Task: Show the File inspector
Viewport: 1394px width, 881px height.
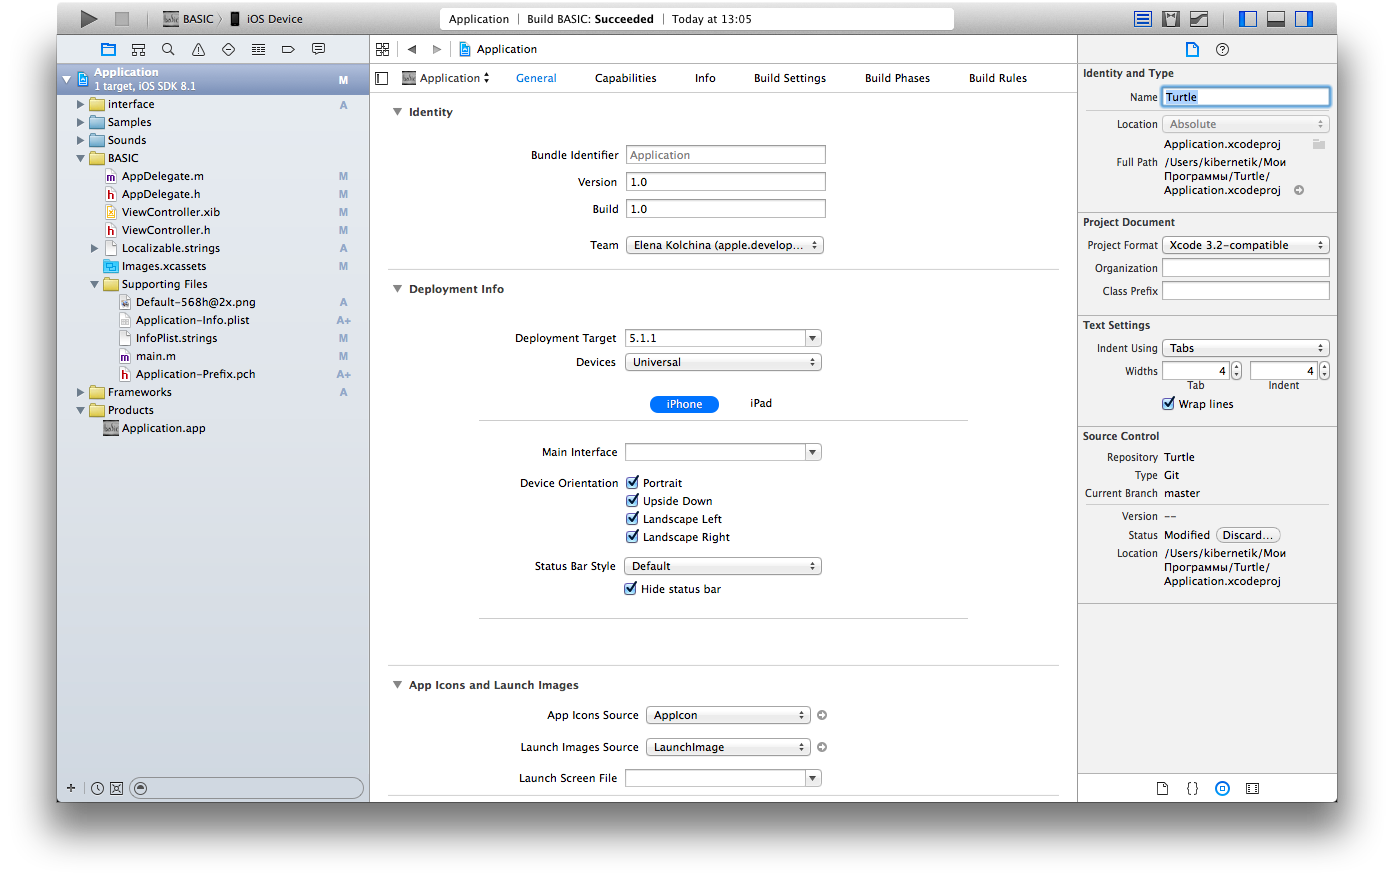Action: [1192, 49]
